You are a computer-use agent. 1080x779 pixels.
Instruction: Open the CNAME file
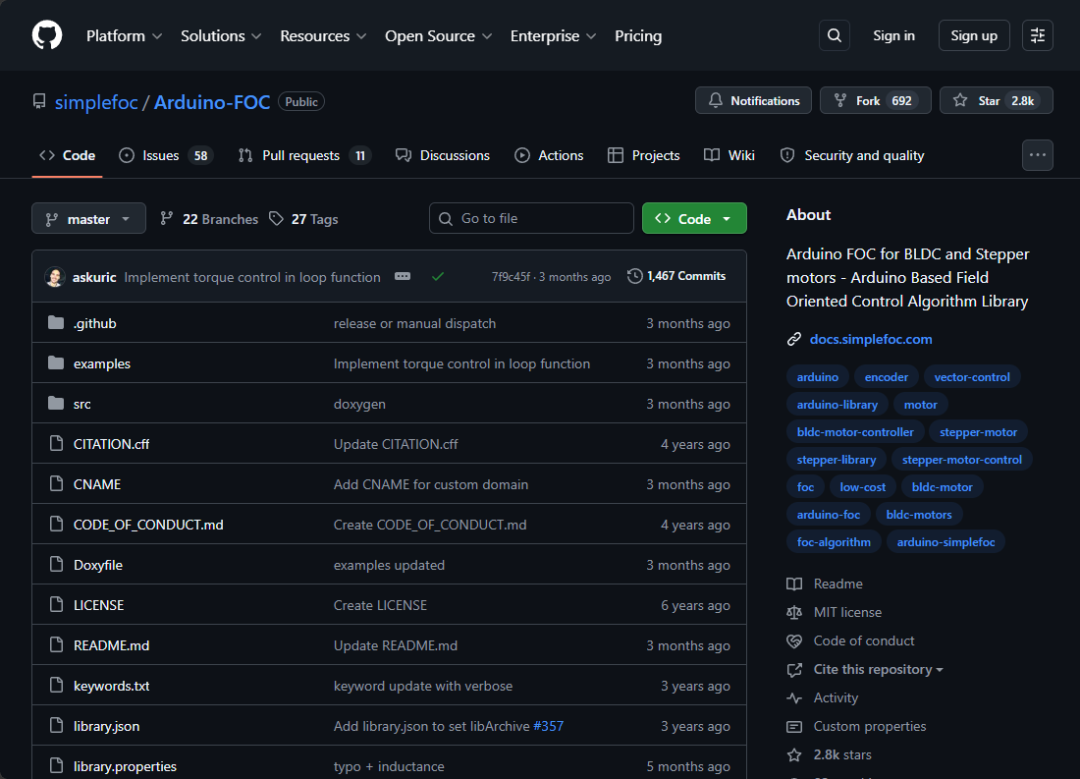click(x=97, y=484)
